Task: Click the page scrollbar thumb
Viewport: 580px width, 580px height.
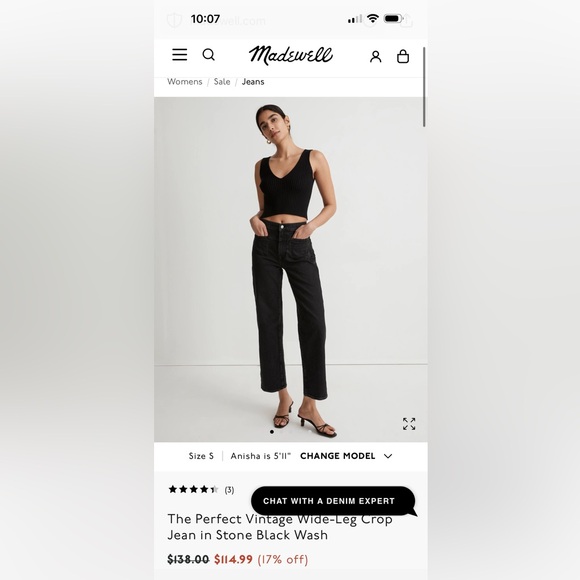Action: [424, 87]
